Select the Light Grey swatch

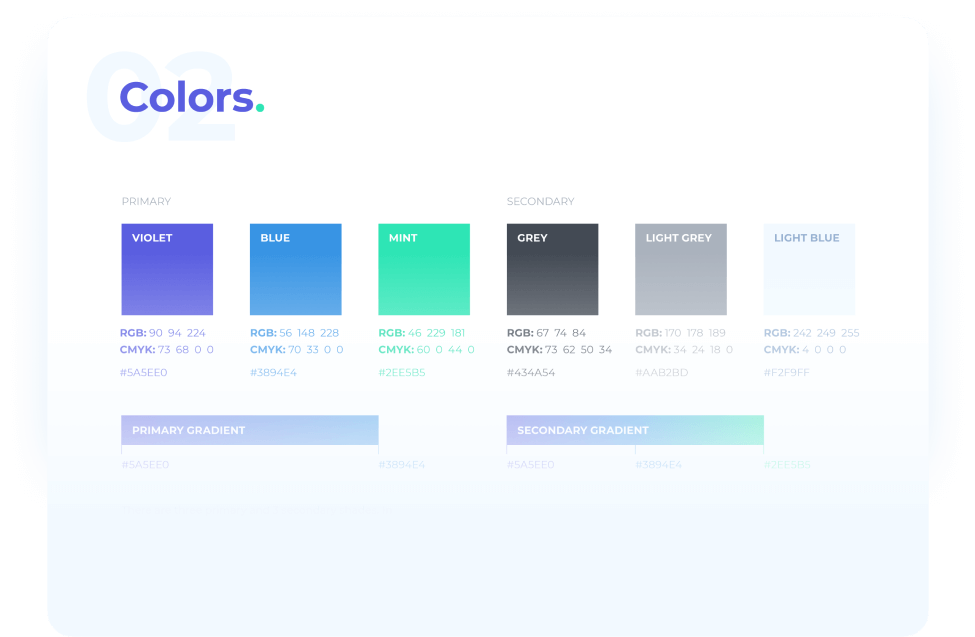tap(680, 270)
